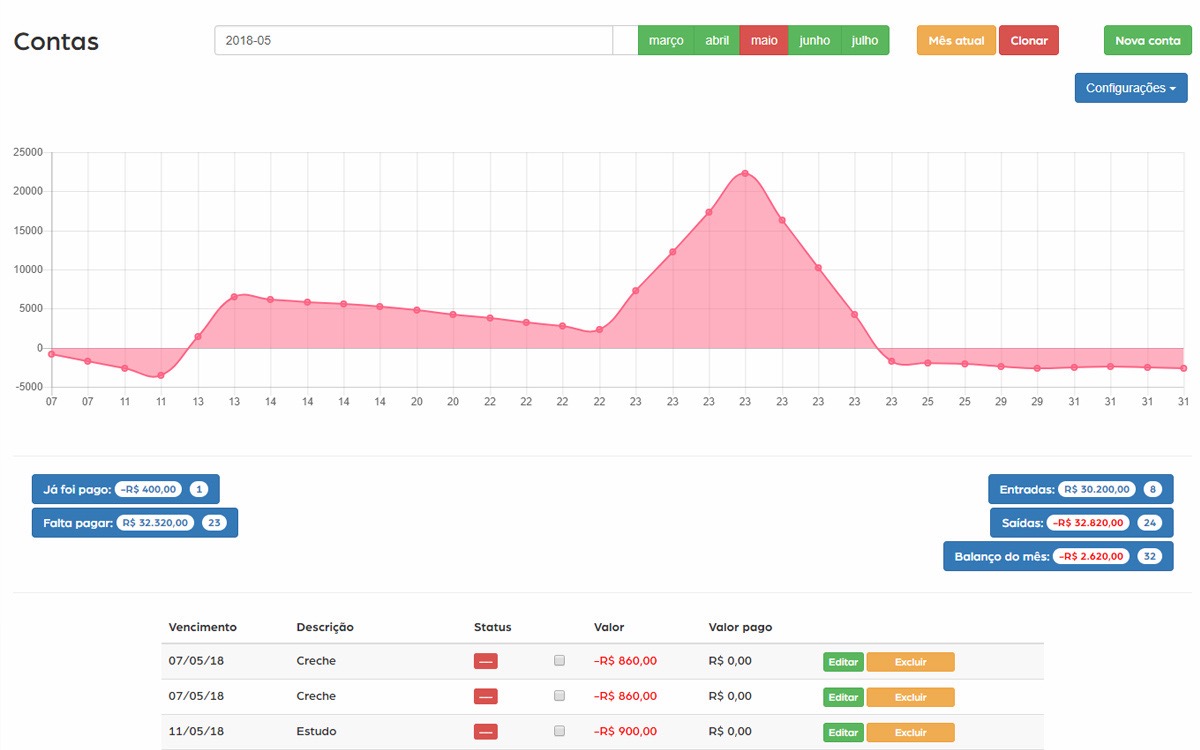Switch to the março month tab
The width and height of the screenshot is (1200, 750).
point(666,41)
